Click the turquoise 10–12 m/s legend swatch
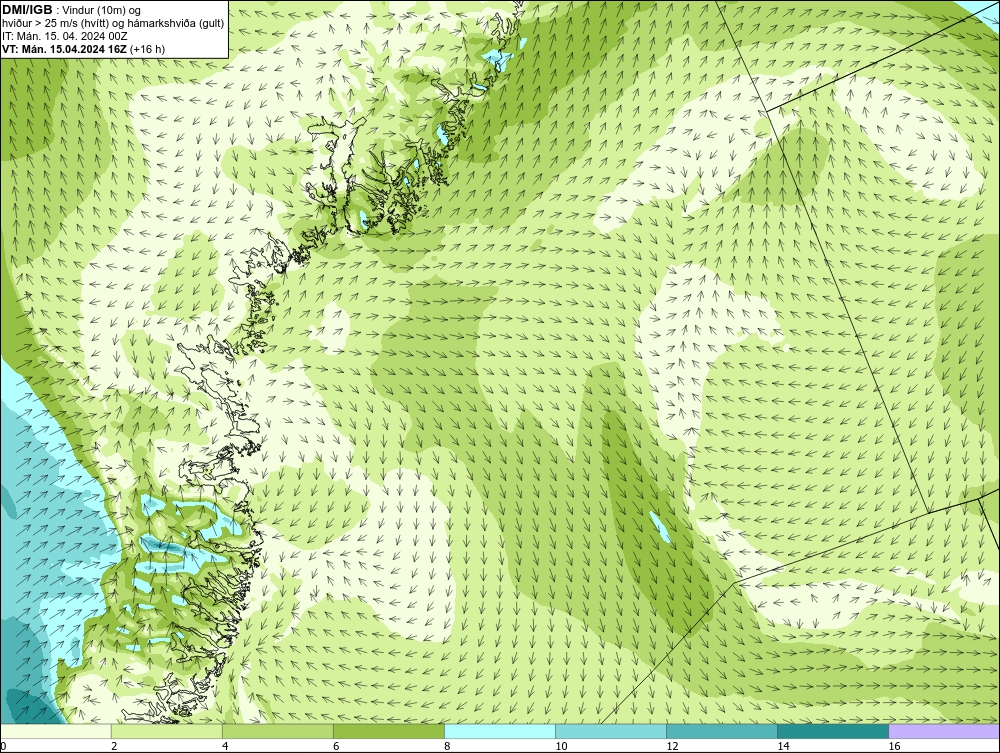 (x=611, y=731)
